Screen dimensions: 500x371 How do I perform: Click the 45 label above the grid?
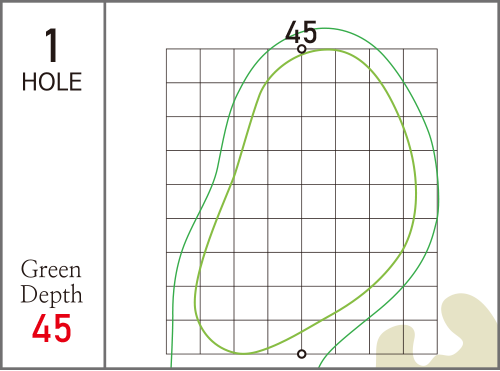[301, 32]
